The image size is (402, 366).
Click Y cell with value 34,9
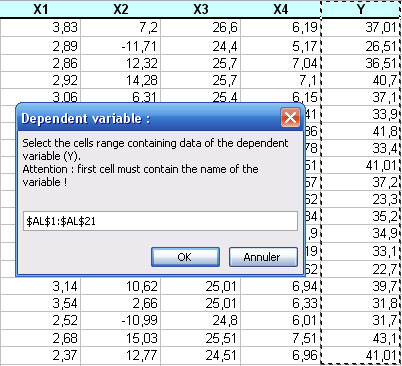coord(361,233)
